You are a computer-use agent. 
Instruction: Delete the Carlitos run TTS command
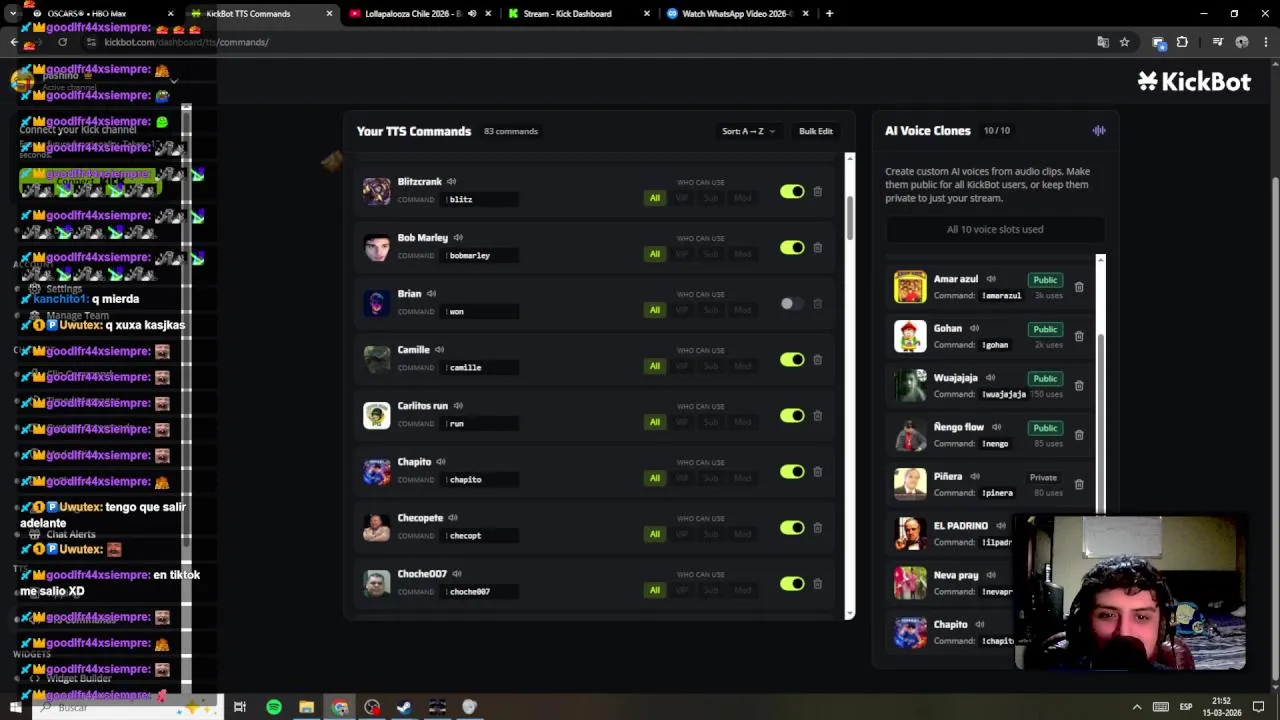pyautogui.click(x=817, y=415)
